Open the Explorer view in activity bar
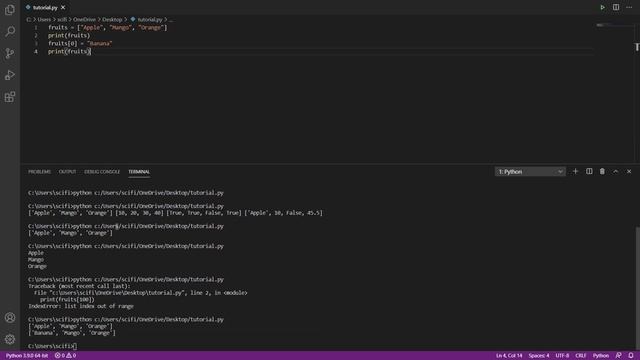Image resolution: width=640 pixels, height=360 pixels. pos(10,9)
